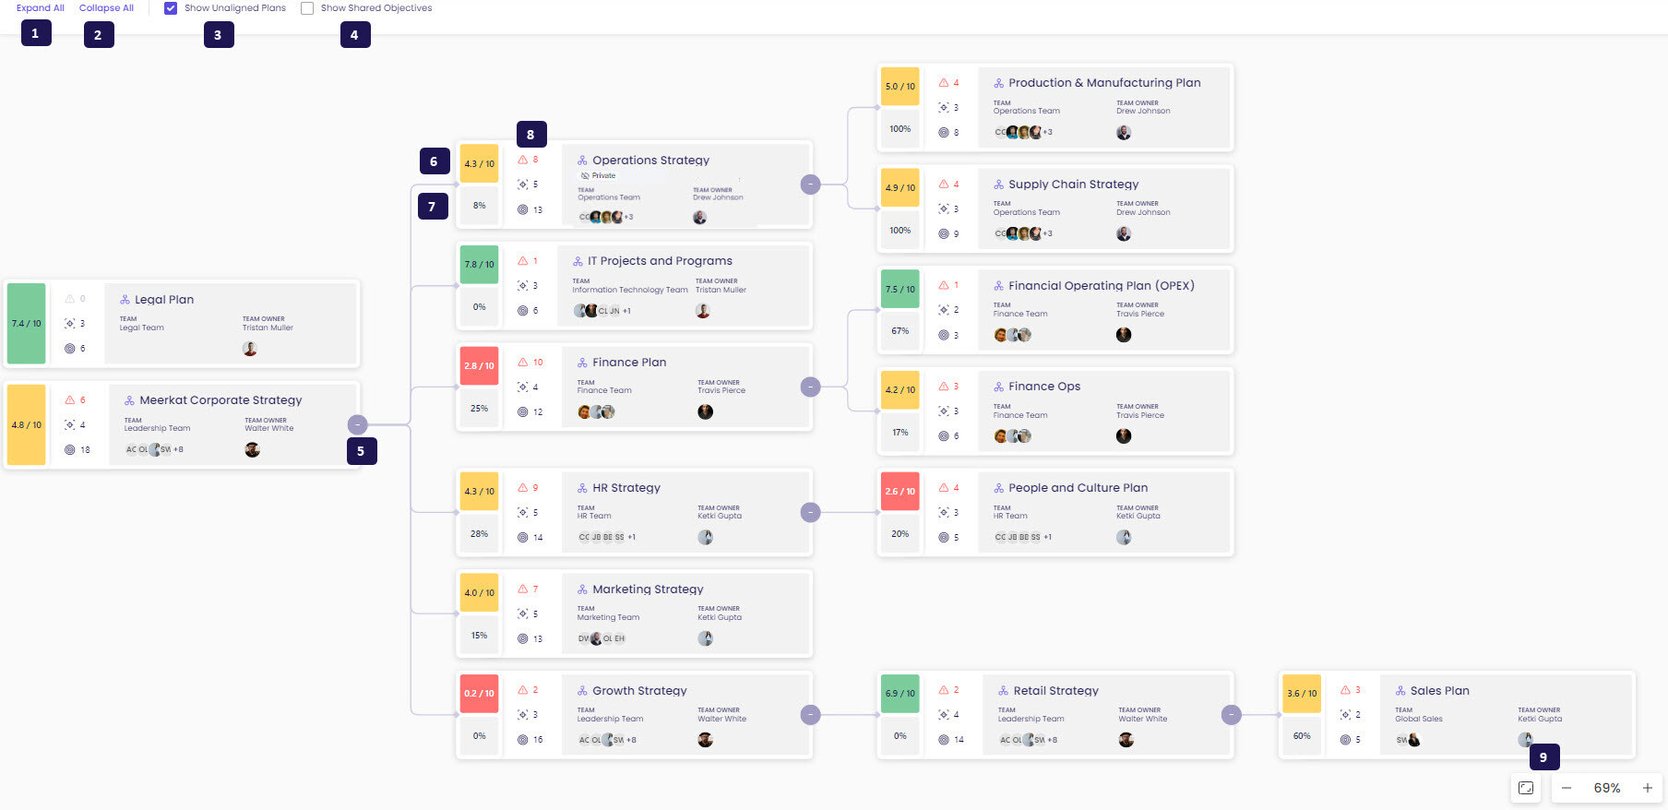1668x810 pixels.
Task: Click the red warning icon on Operations Strategy
Action: [522, 160]
